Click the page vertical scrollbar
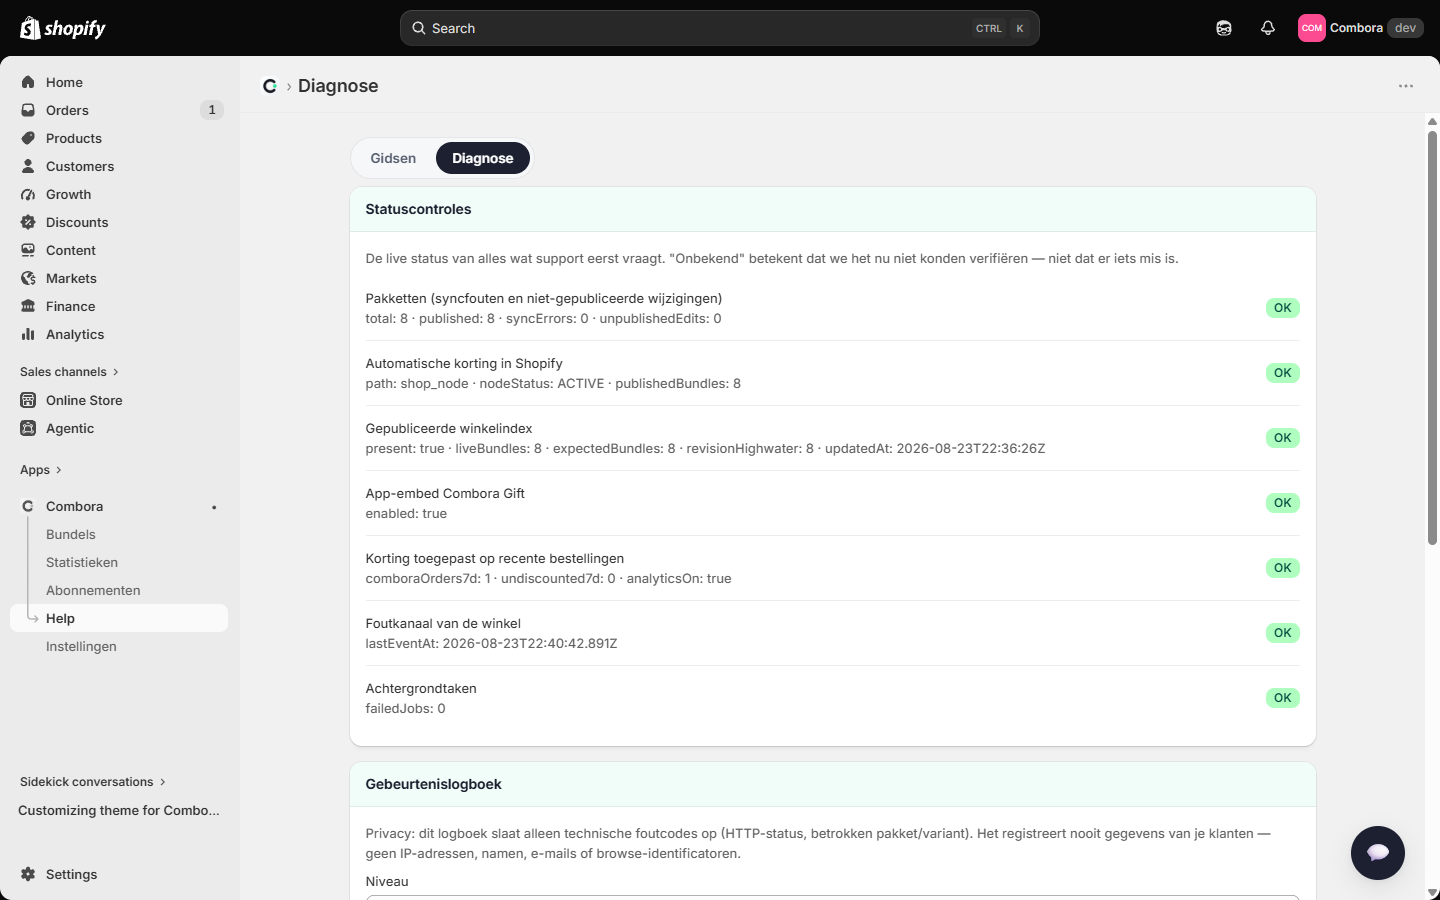The width and height of the screenshot is (1440, 900). pyautogui.click(x=1432, y=338)
